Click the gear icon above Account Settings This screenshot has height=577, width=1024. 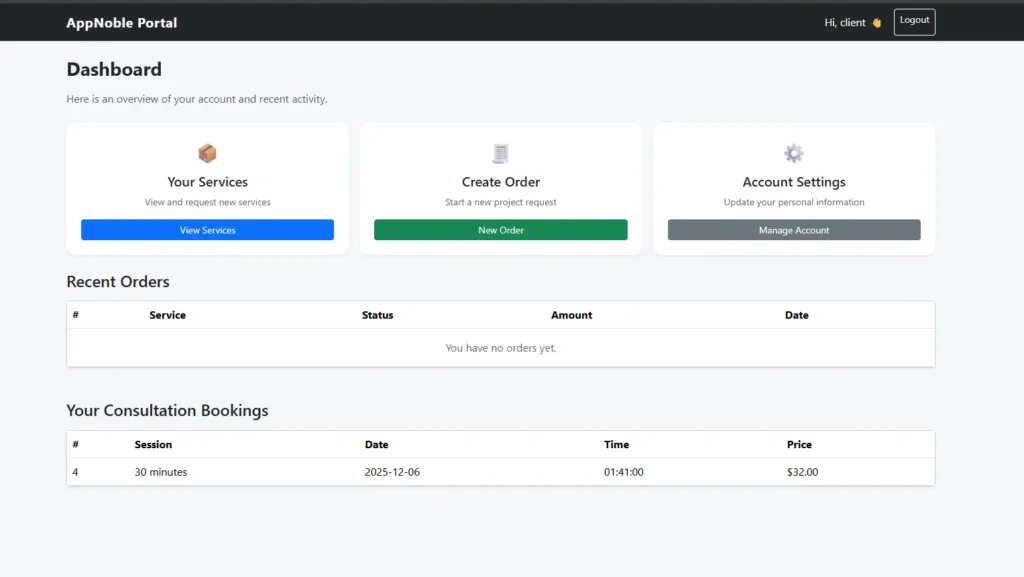[x=794, y=153]
